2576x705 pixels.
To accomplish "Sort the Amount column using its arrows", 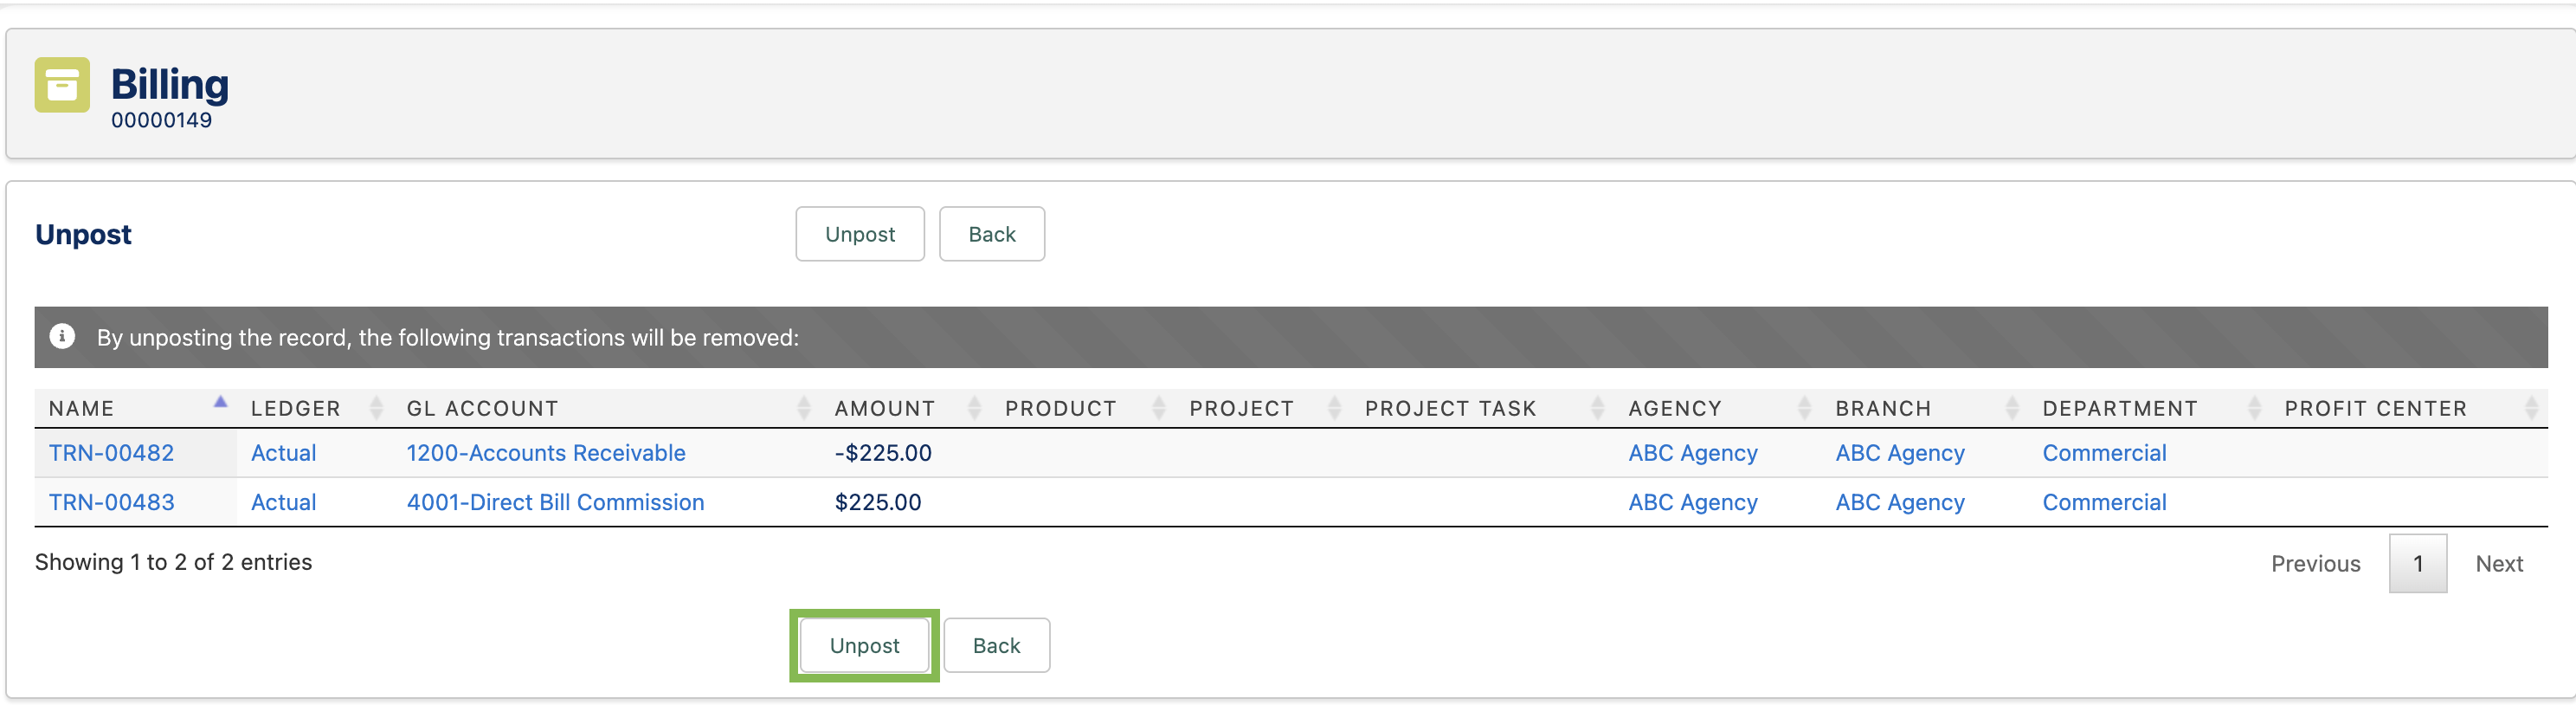I will pyautogui.click(x=974, y=408).
